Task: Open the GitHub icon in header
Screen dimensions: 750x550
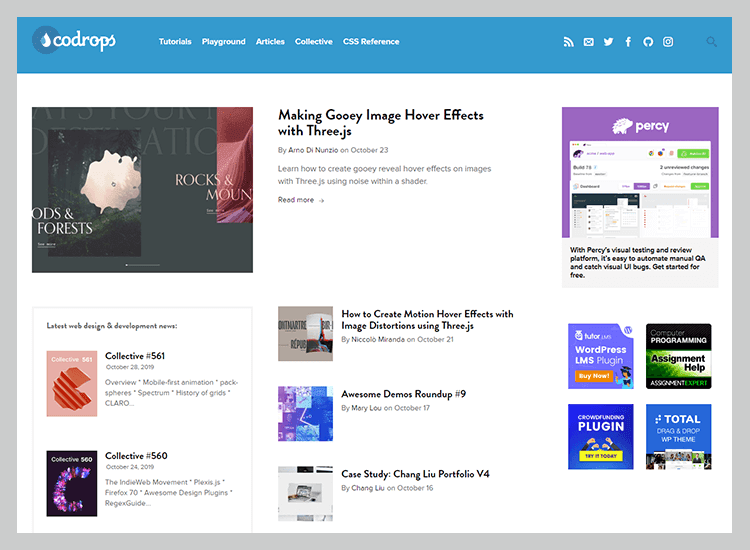Action: (648, 42)
